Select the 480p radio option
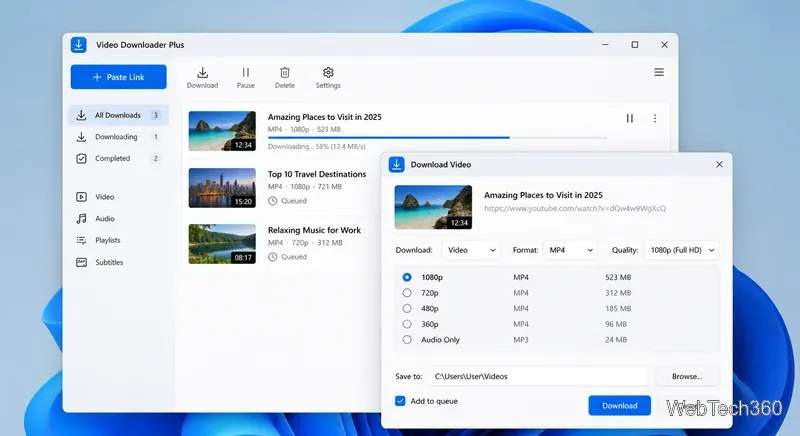 (x=407, y=309)
